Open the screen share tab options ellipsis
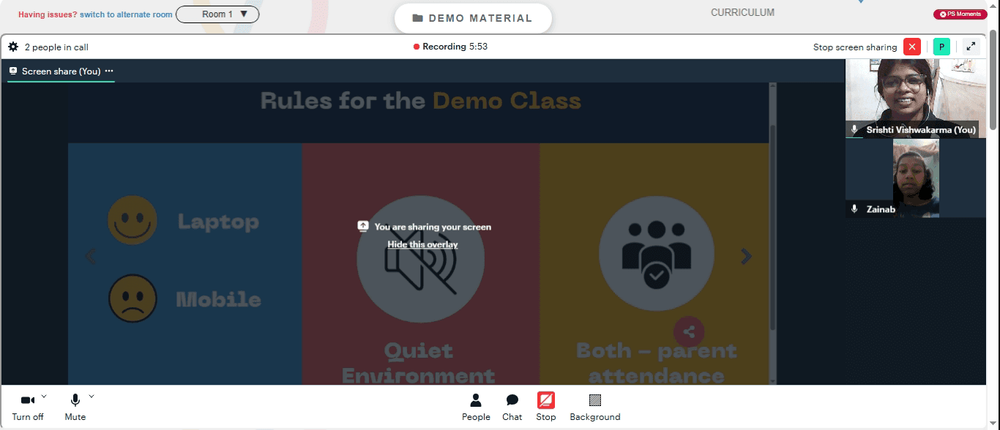The height and width of the screenshot is (430, 1000). click(109, 71)
